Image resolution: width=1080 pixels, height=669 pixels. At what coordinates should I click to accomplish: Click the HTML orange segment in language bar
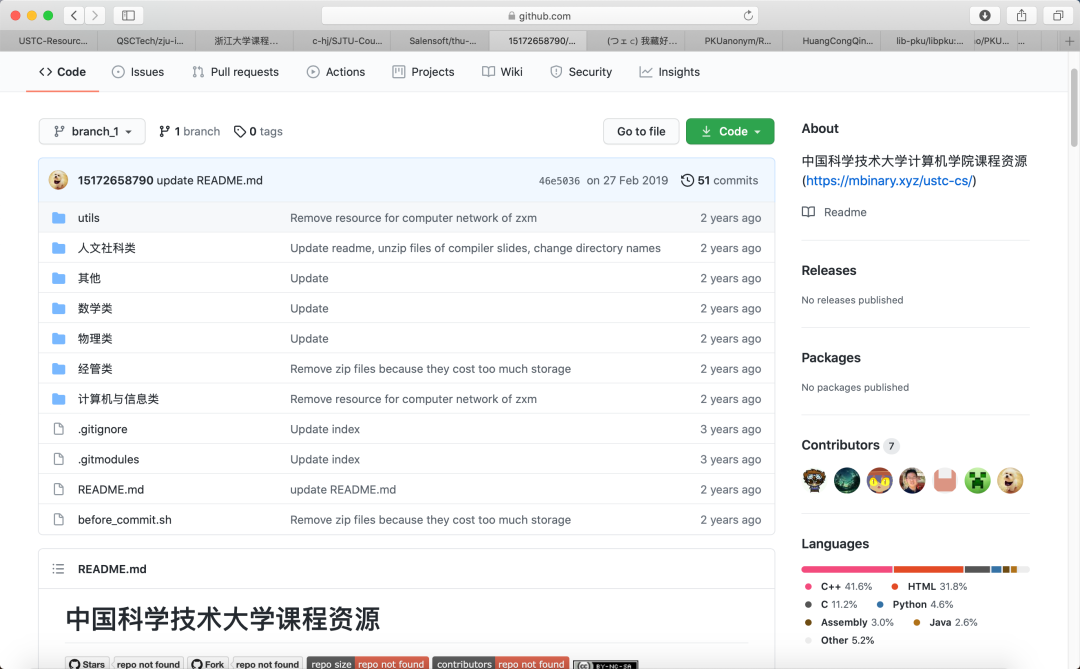(928, 570)
